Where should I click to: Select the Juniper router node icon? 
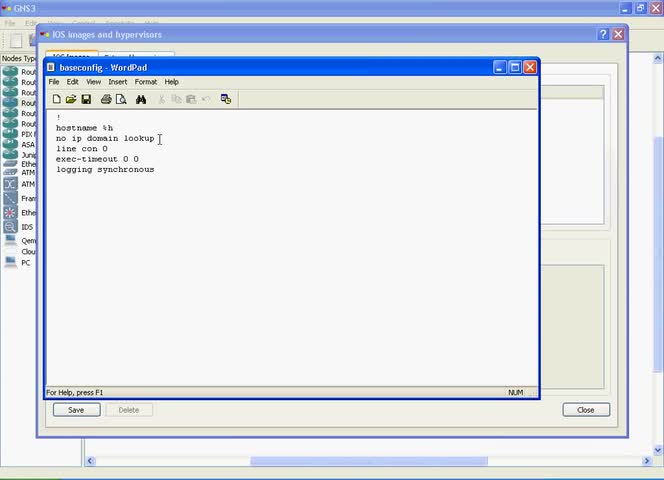tap(10, 154)
